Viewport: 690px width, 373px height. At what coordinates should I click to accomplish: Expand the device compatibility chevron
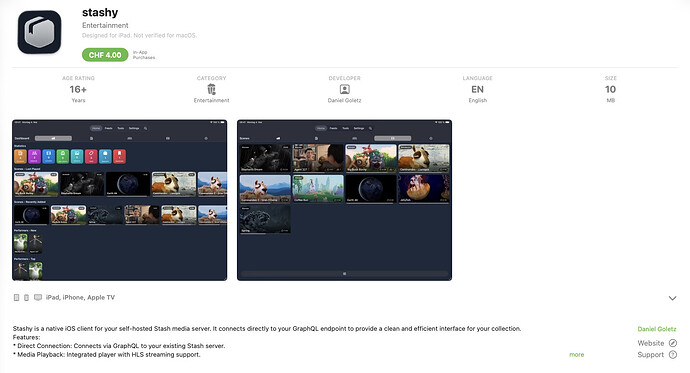pyautogui.click(x=672, y=298)
